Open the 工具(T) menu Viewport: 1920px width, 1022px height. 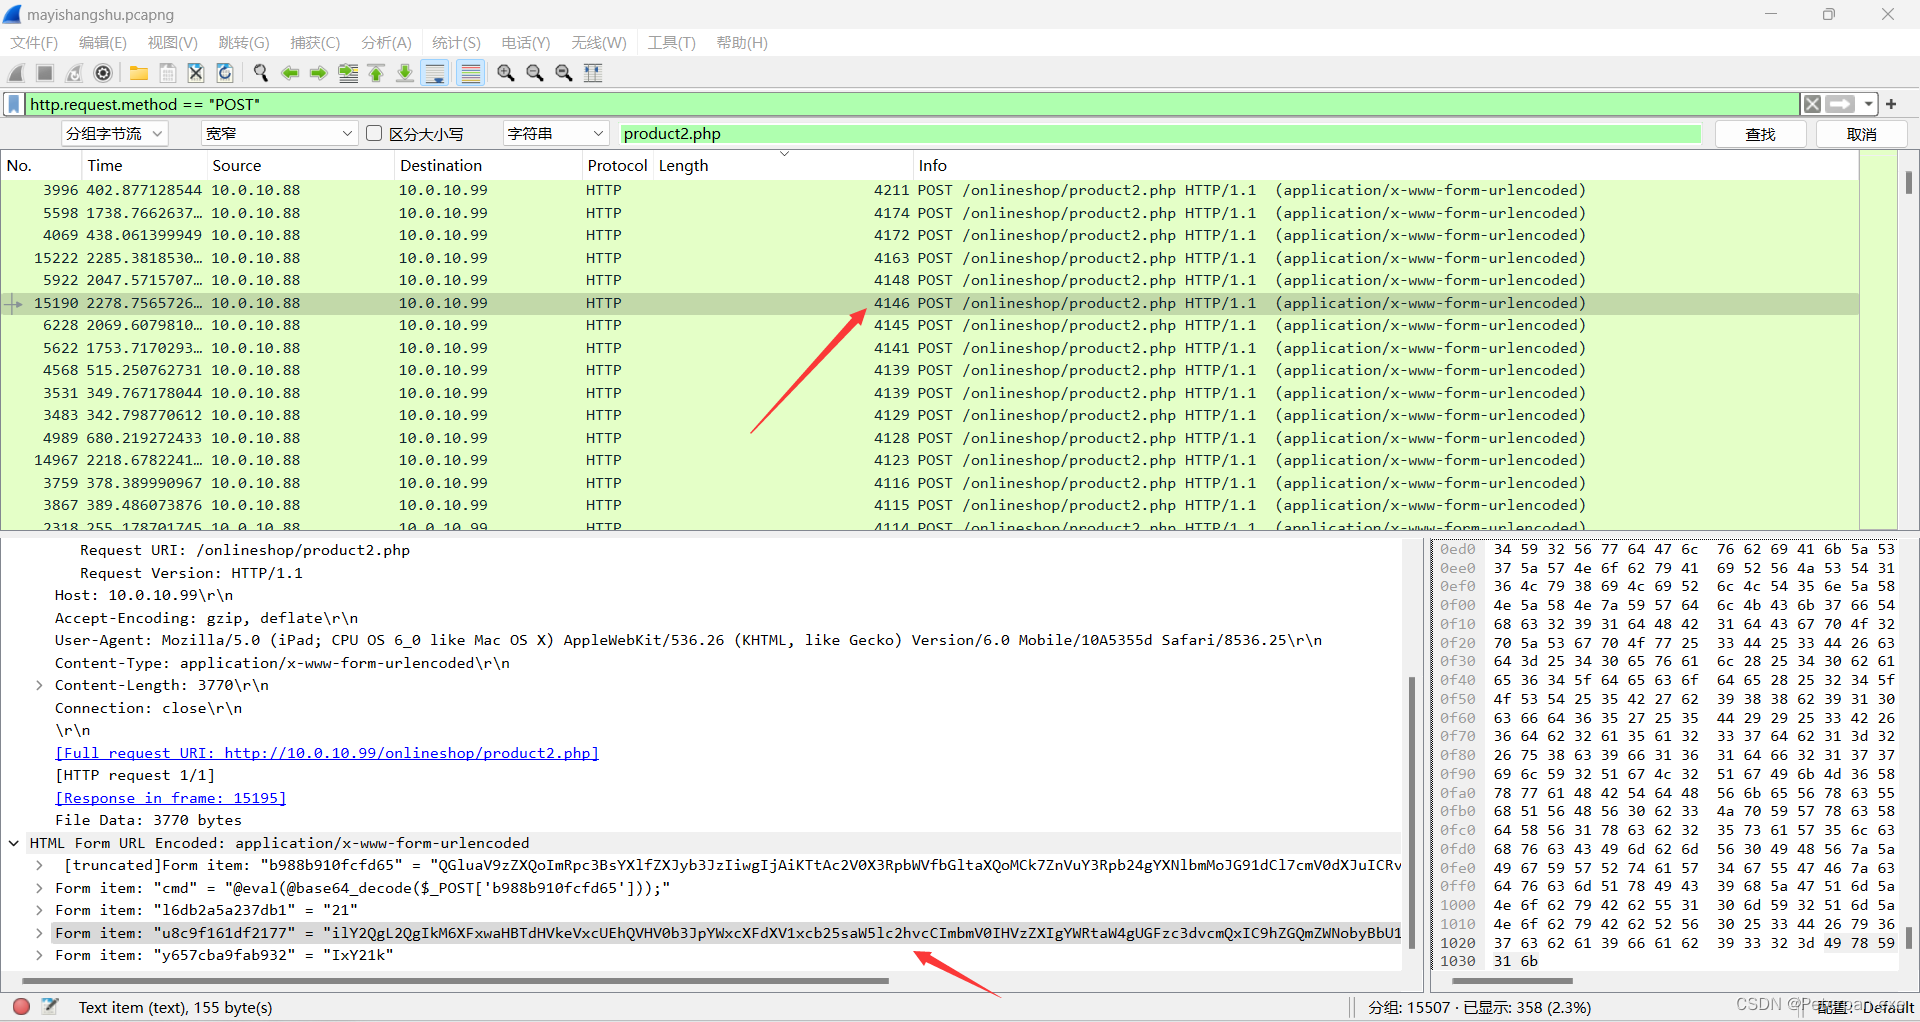[x=671, y=43]
